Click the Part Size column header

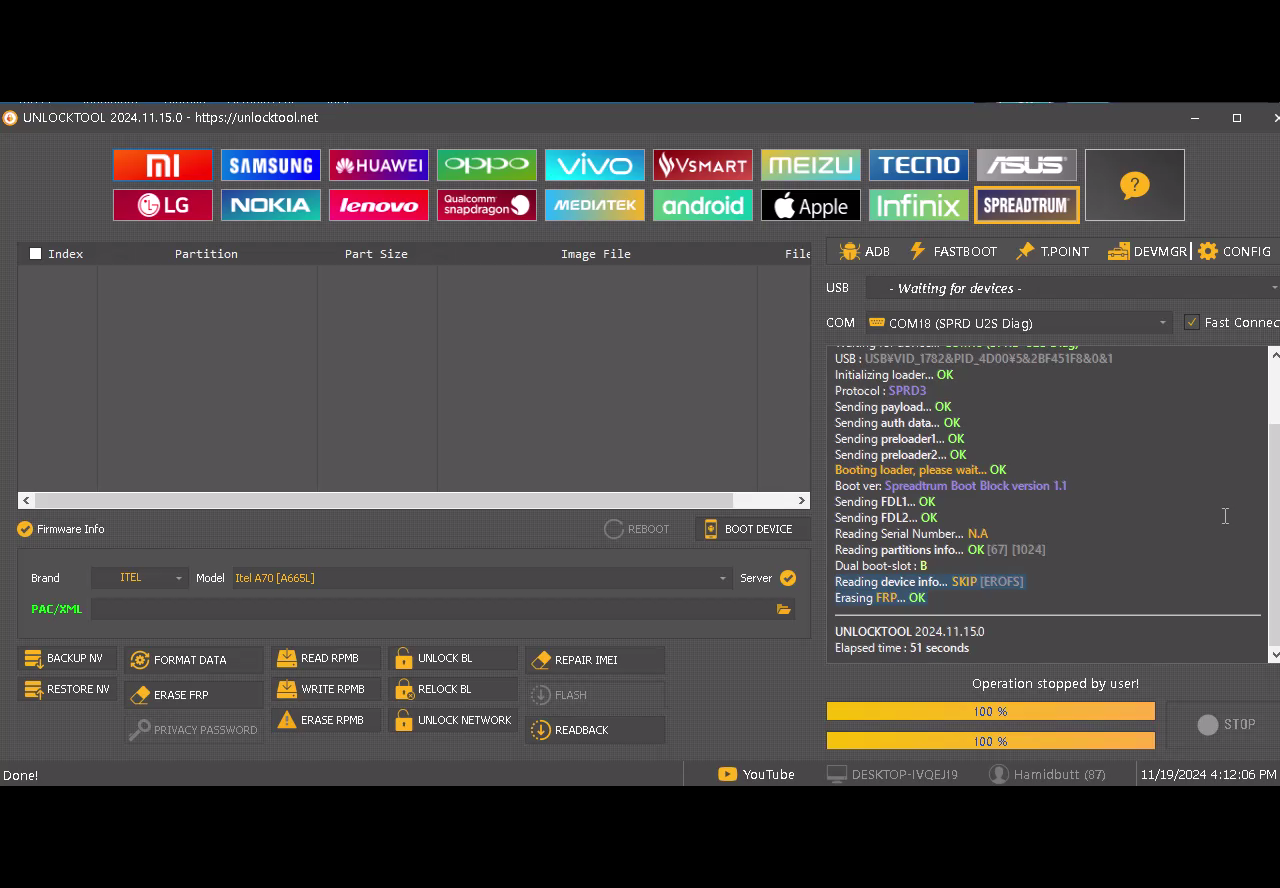pyautogui.click(x=376, y=254)
